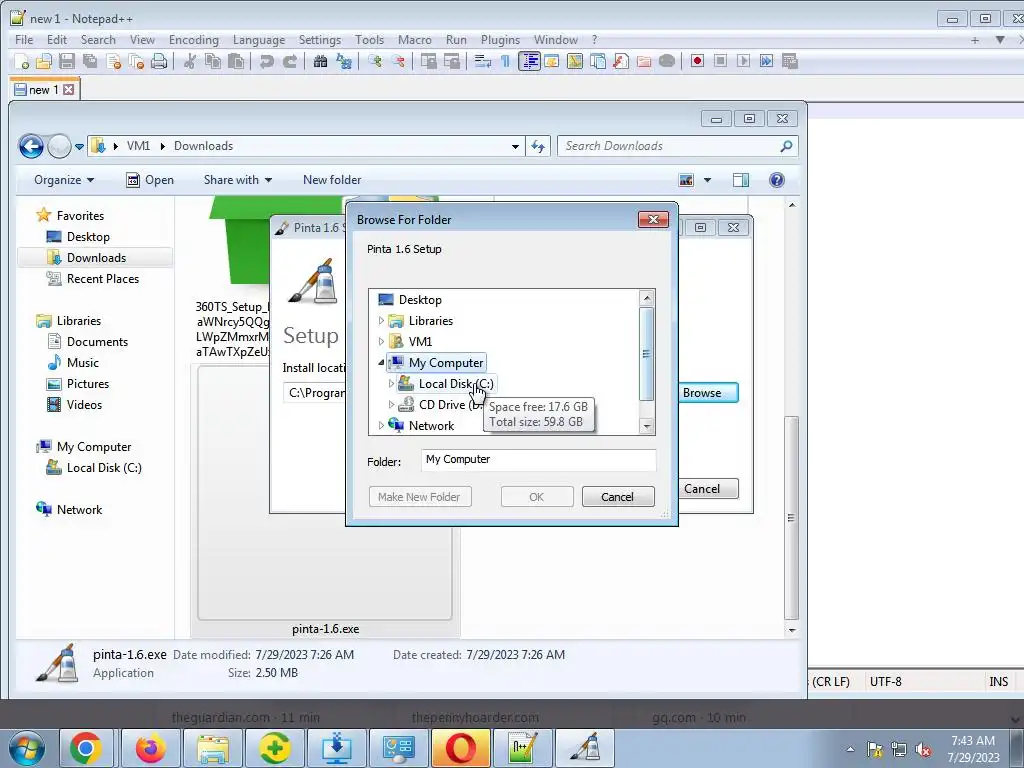Close the new 1 tab via its X

click(69, 89)
